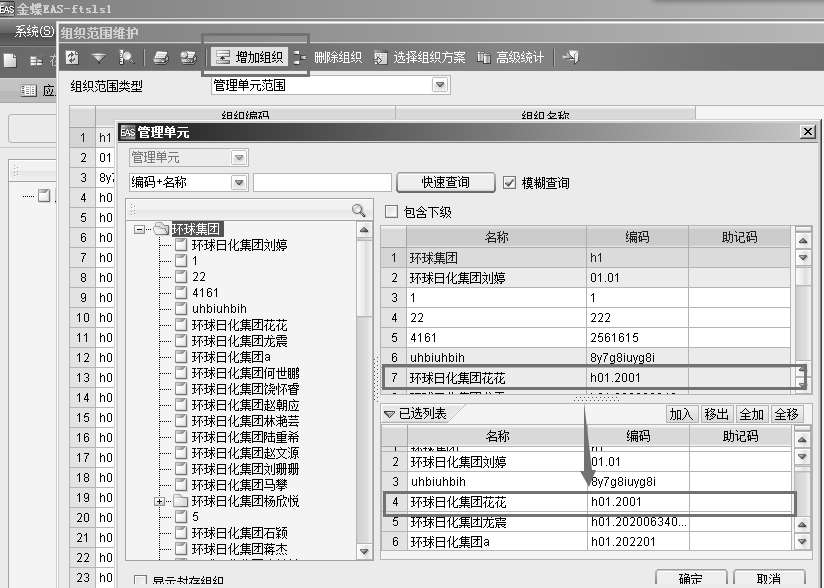Click the print icon in toolbar

(x=161, y=57)
